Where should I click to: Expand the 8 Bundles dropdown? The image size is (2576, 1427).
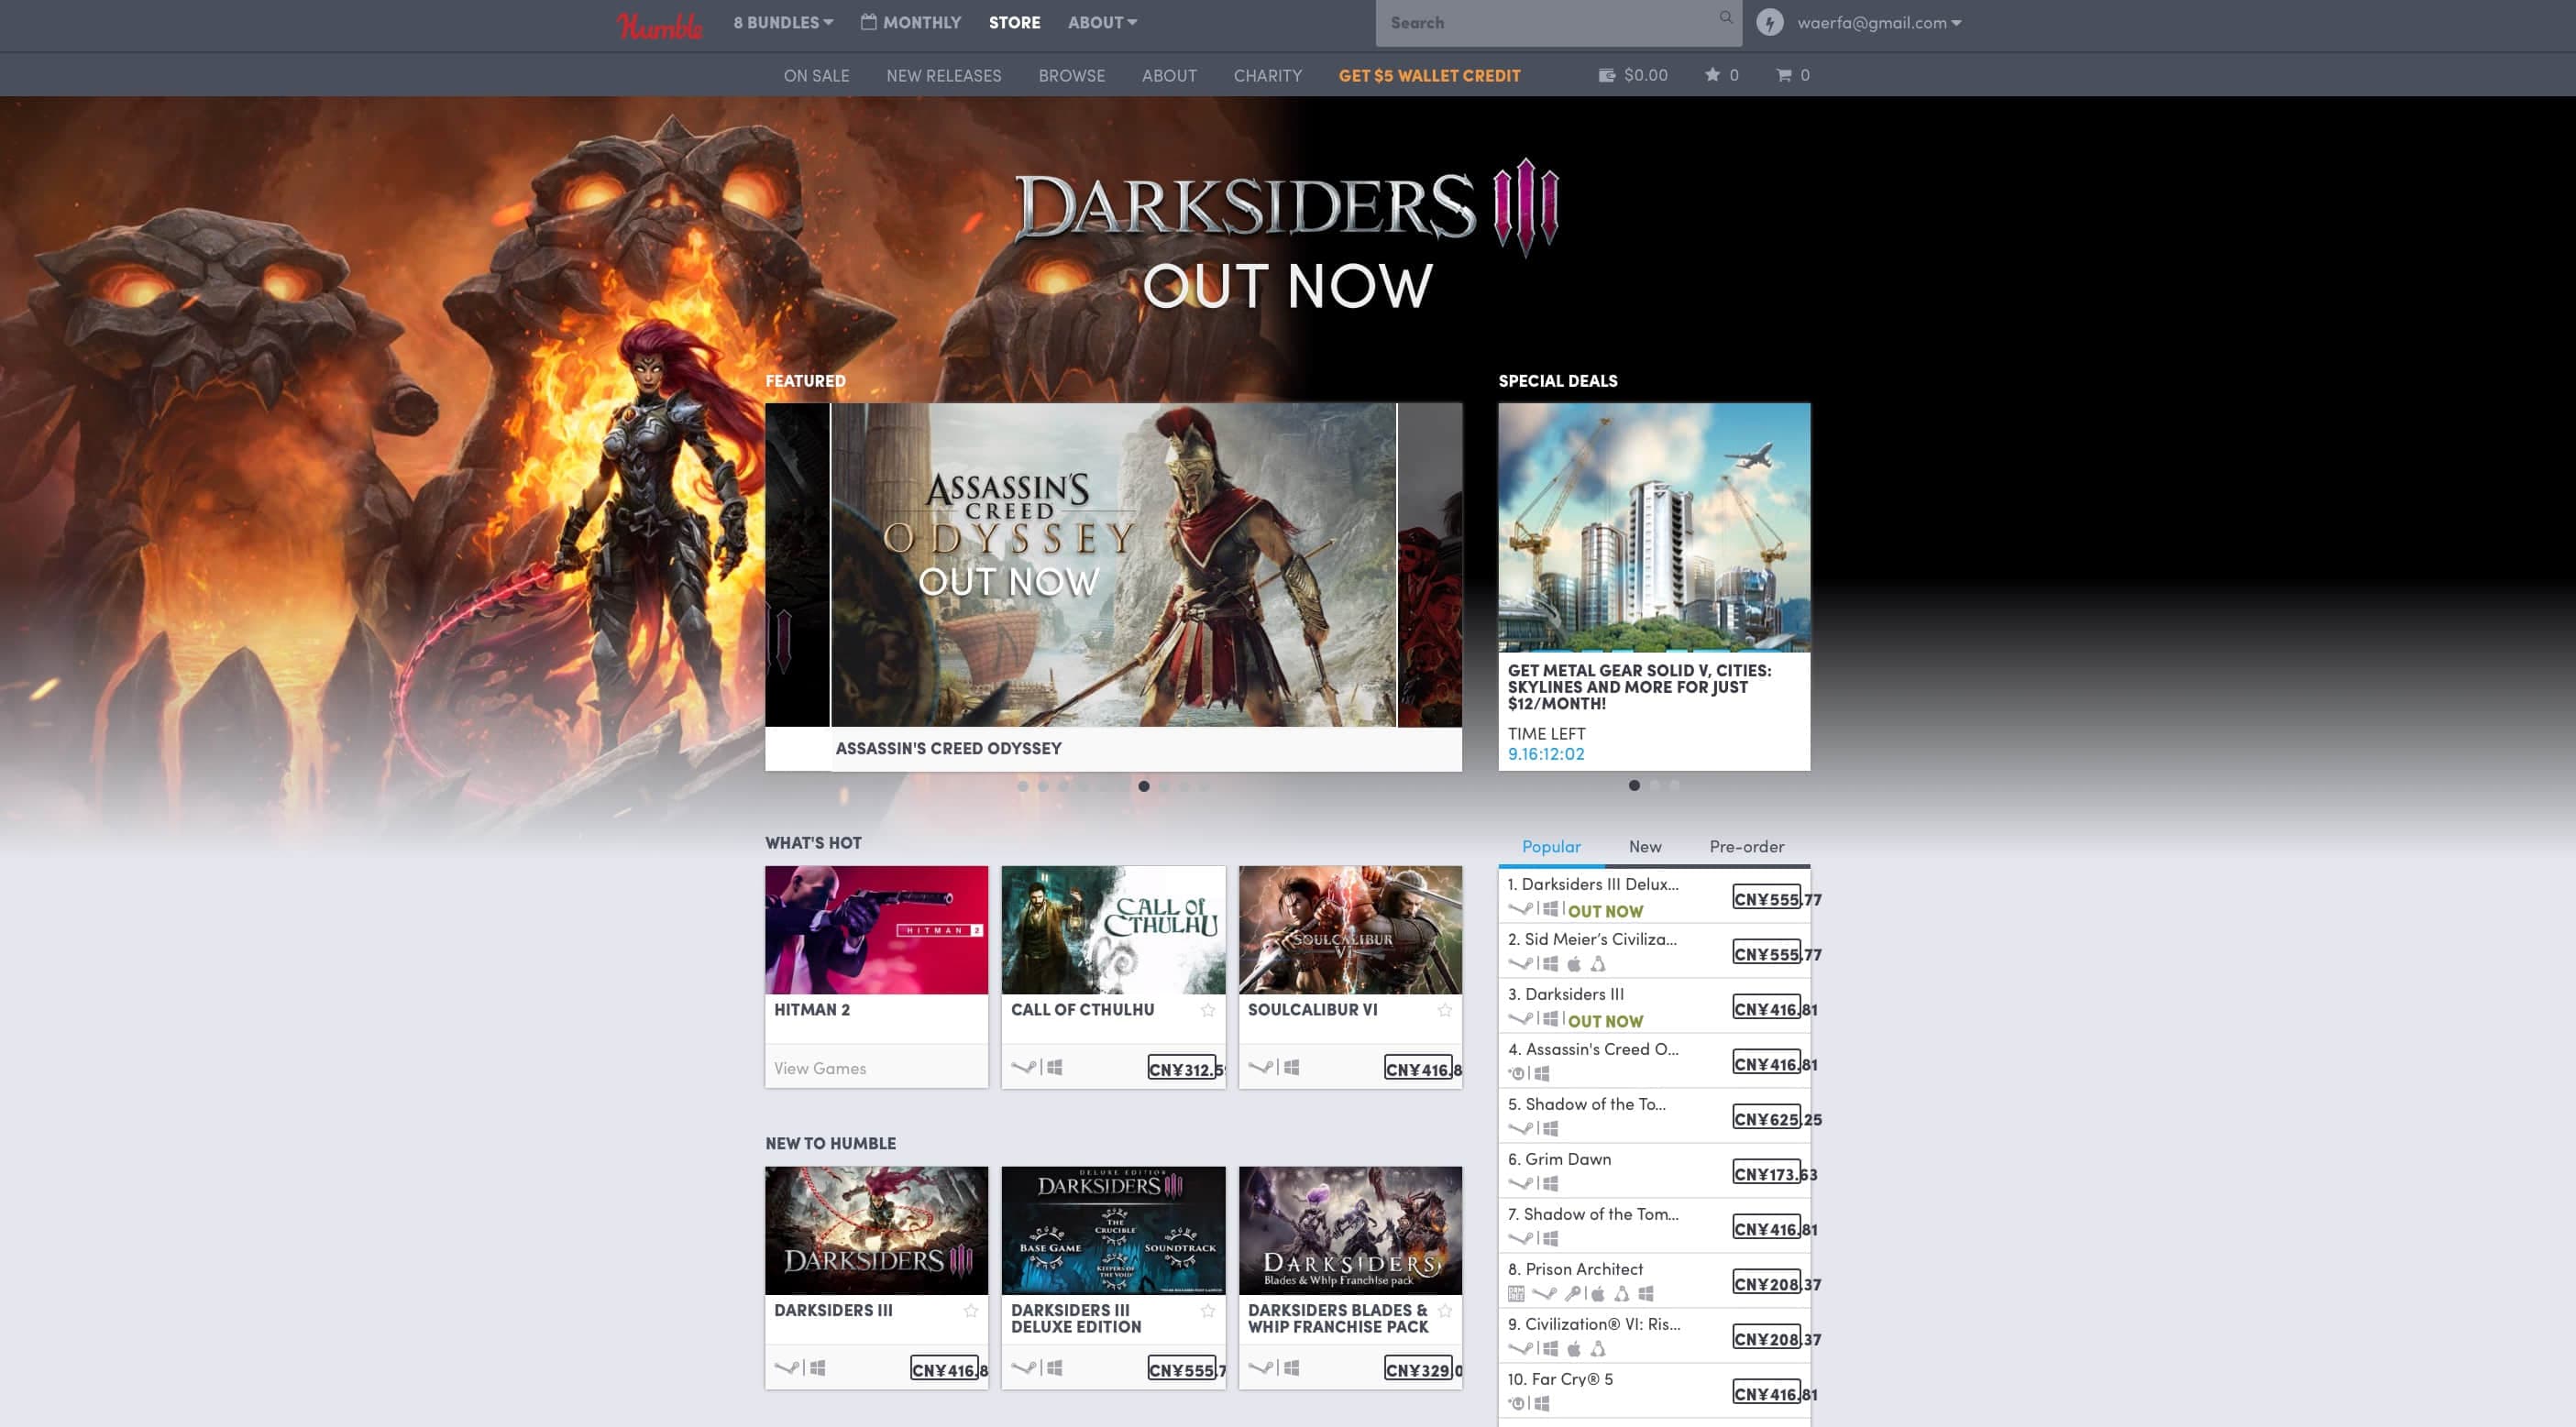[783, 22]
